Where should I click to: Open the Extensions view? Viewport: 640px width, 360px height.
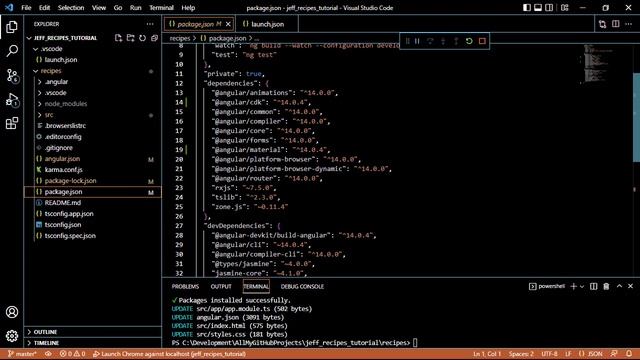(12, 123)
